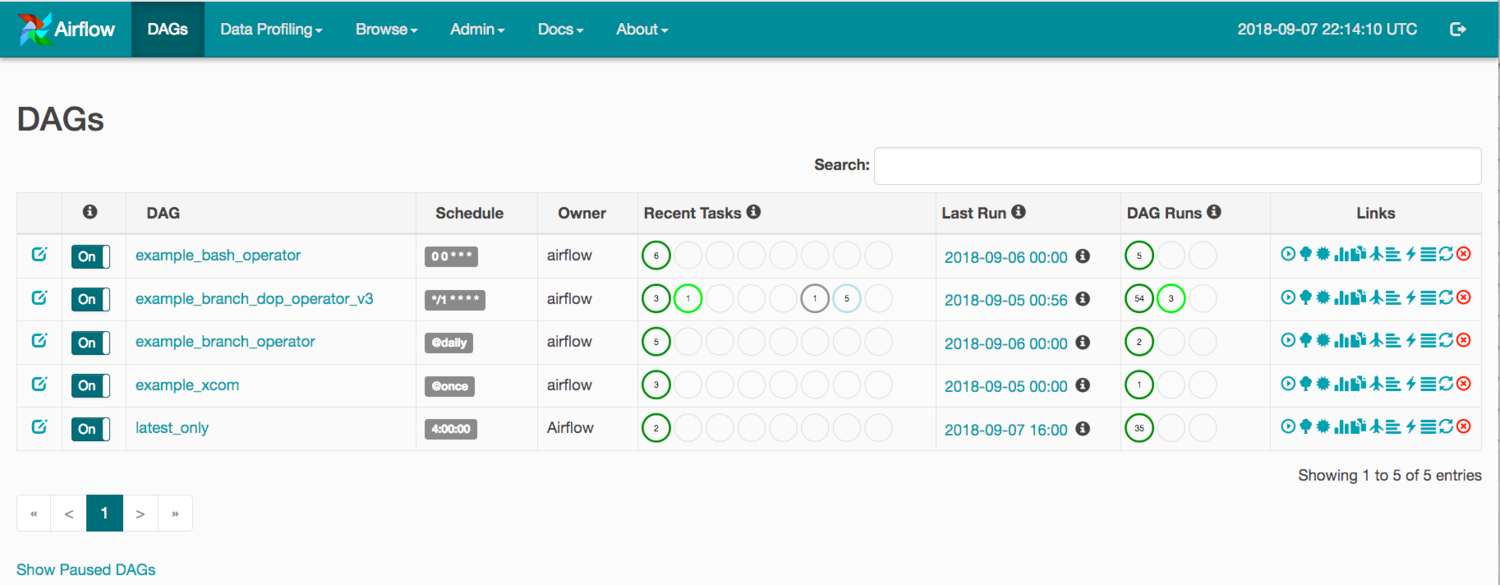The width and height of the screenshot is (1500, 585).
Task: Click the logout icon in navbar
Action: tap(1458, 29)
